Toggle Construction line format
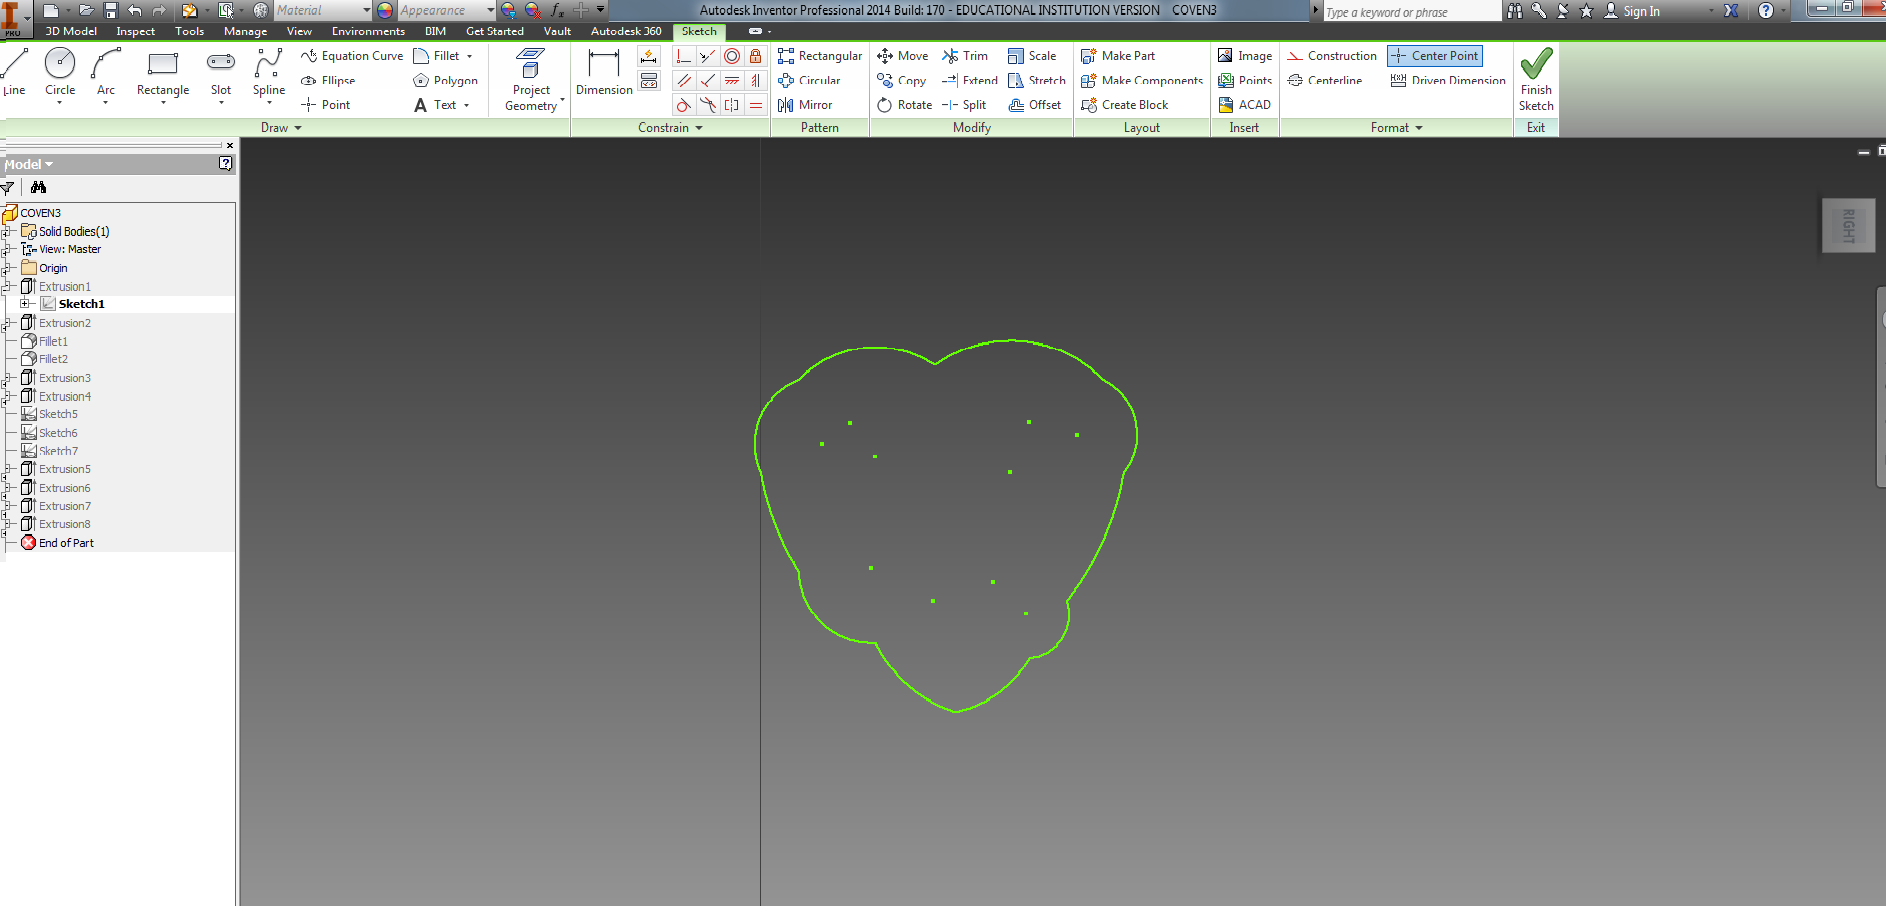 (1332, 56)
